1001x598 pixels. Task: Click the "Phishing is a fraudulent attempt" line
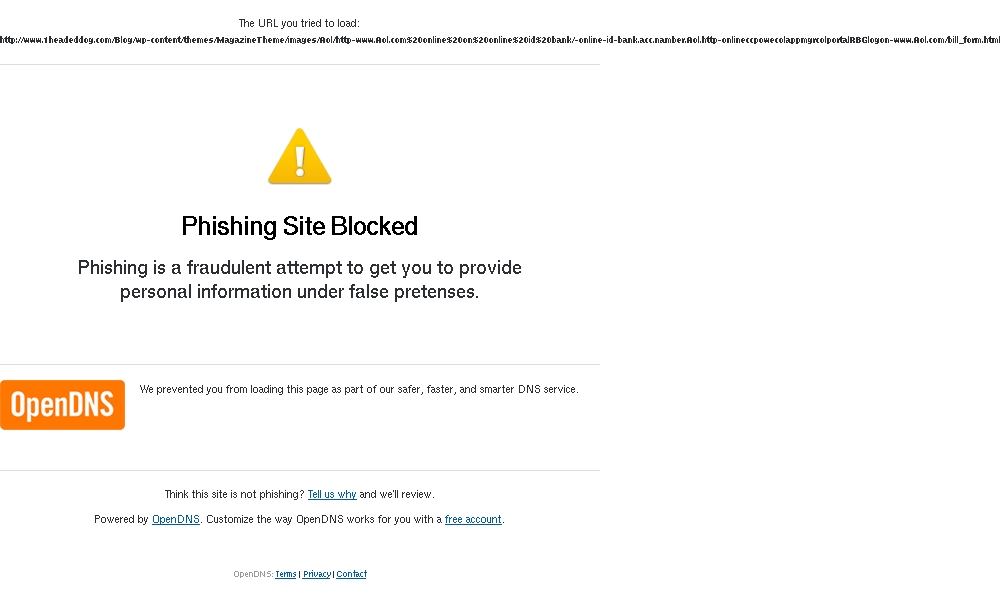[x=299, y=267]
